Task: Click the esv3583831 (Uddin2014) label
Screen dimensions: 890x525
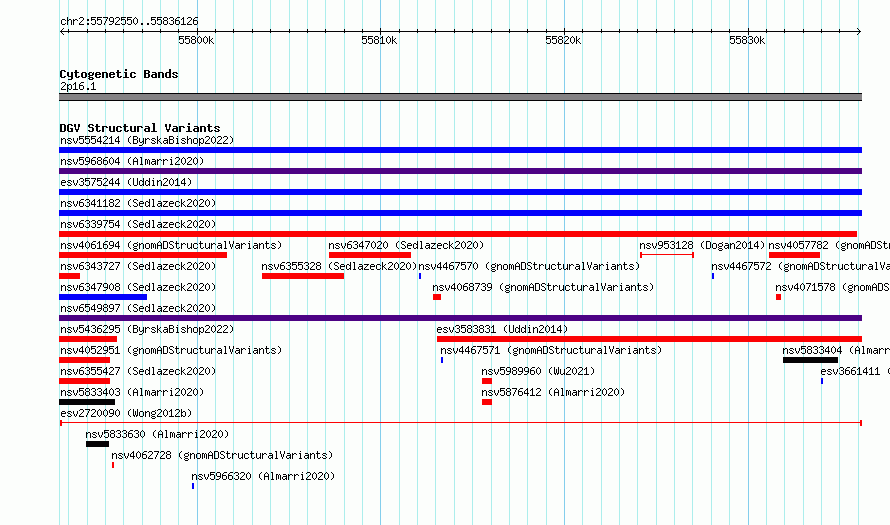Action: [x=502, y=329]
